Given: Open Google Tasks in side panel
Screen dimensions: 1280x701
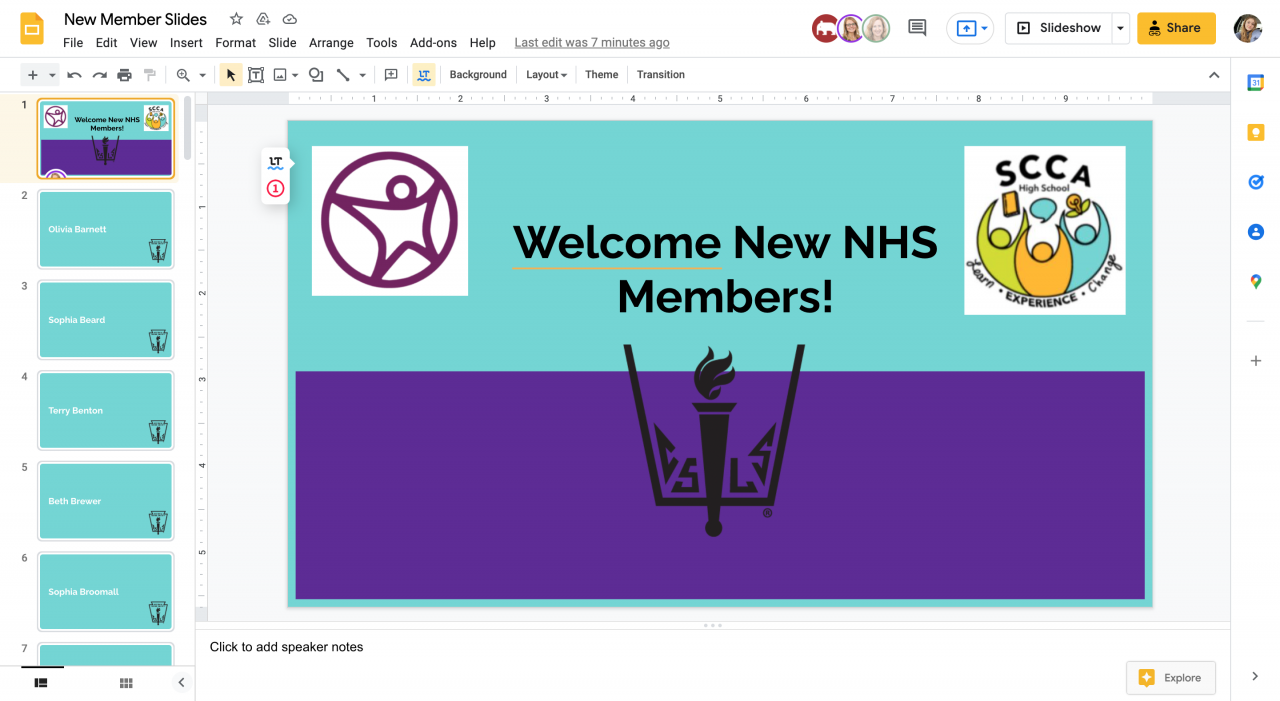Looking at the screenshot, I should [1256, 182].
